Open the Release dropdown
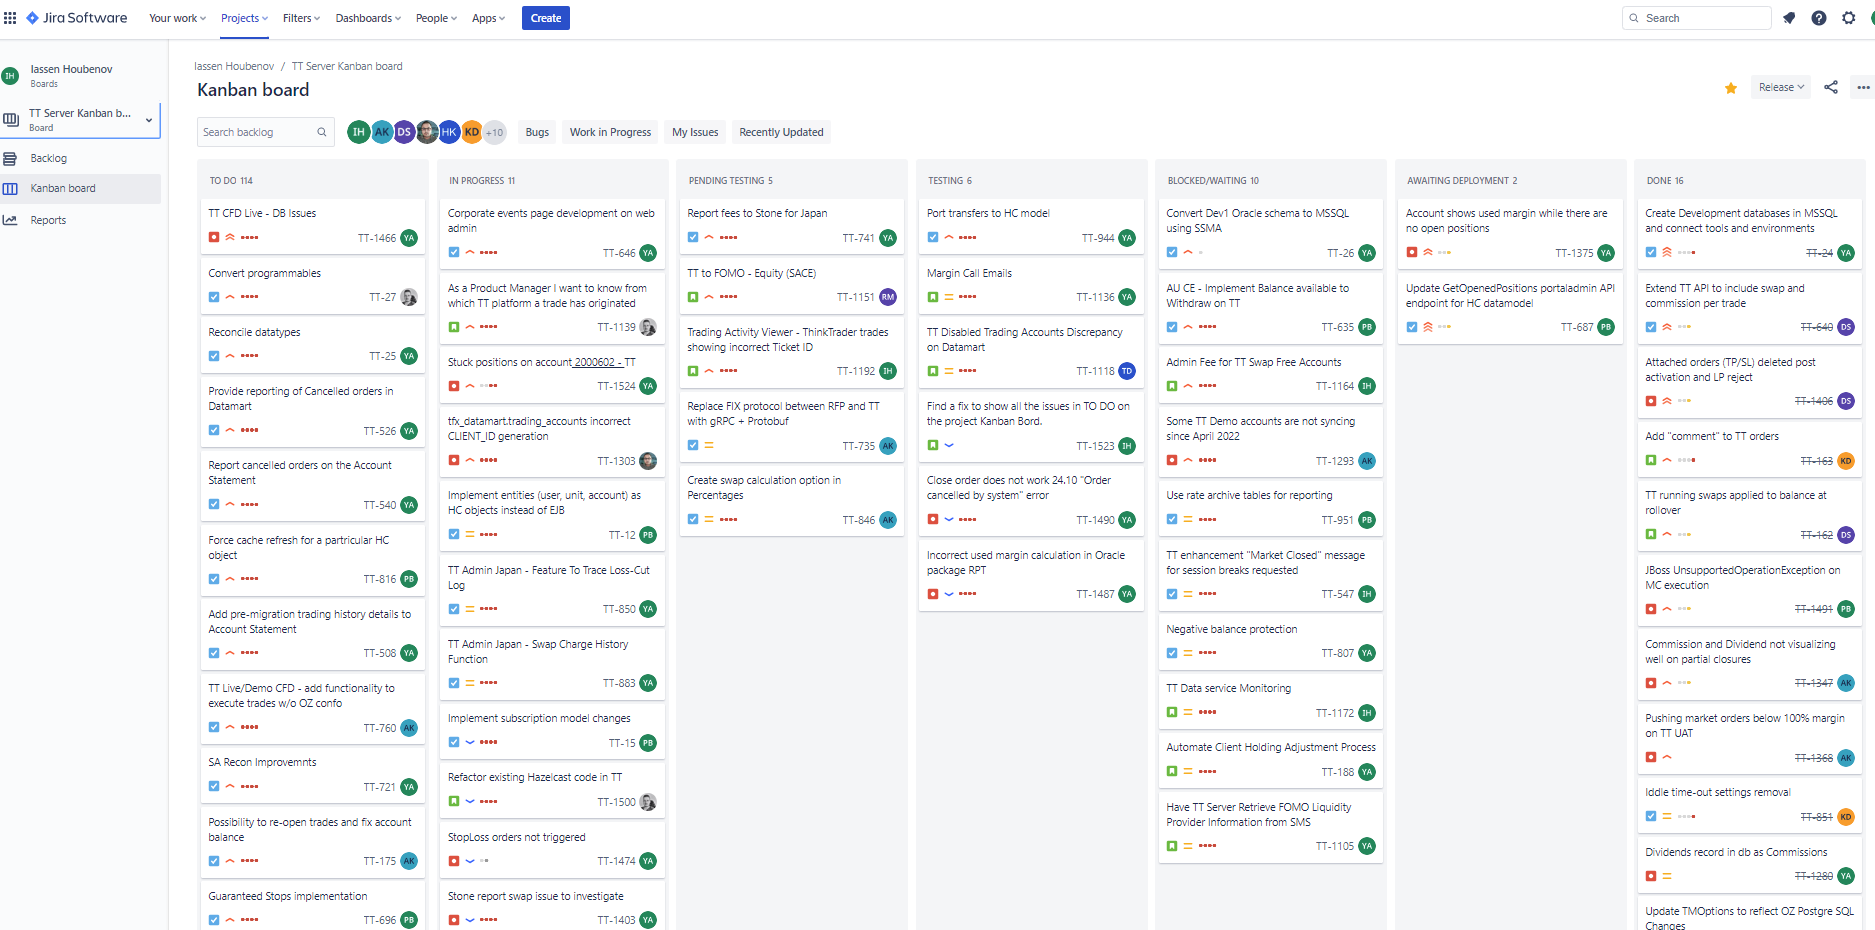Viewport: 1875px width, 930px height. (1780, 87)
